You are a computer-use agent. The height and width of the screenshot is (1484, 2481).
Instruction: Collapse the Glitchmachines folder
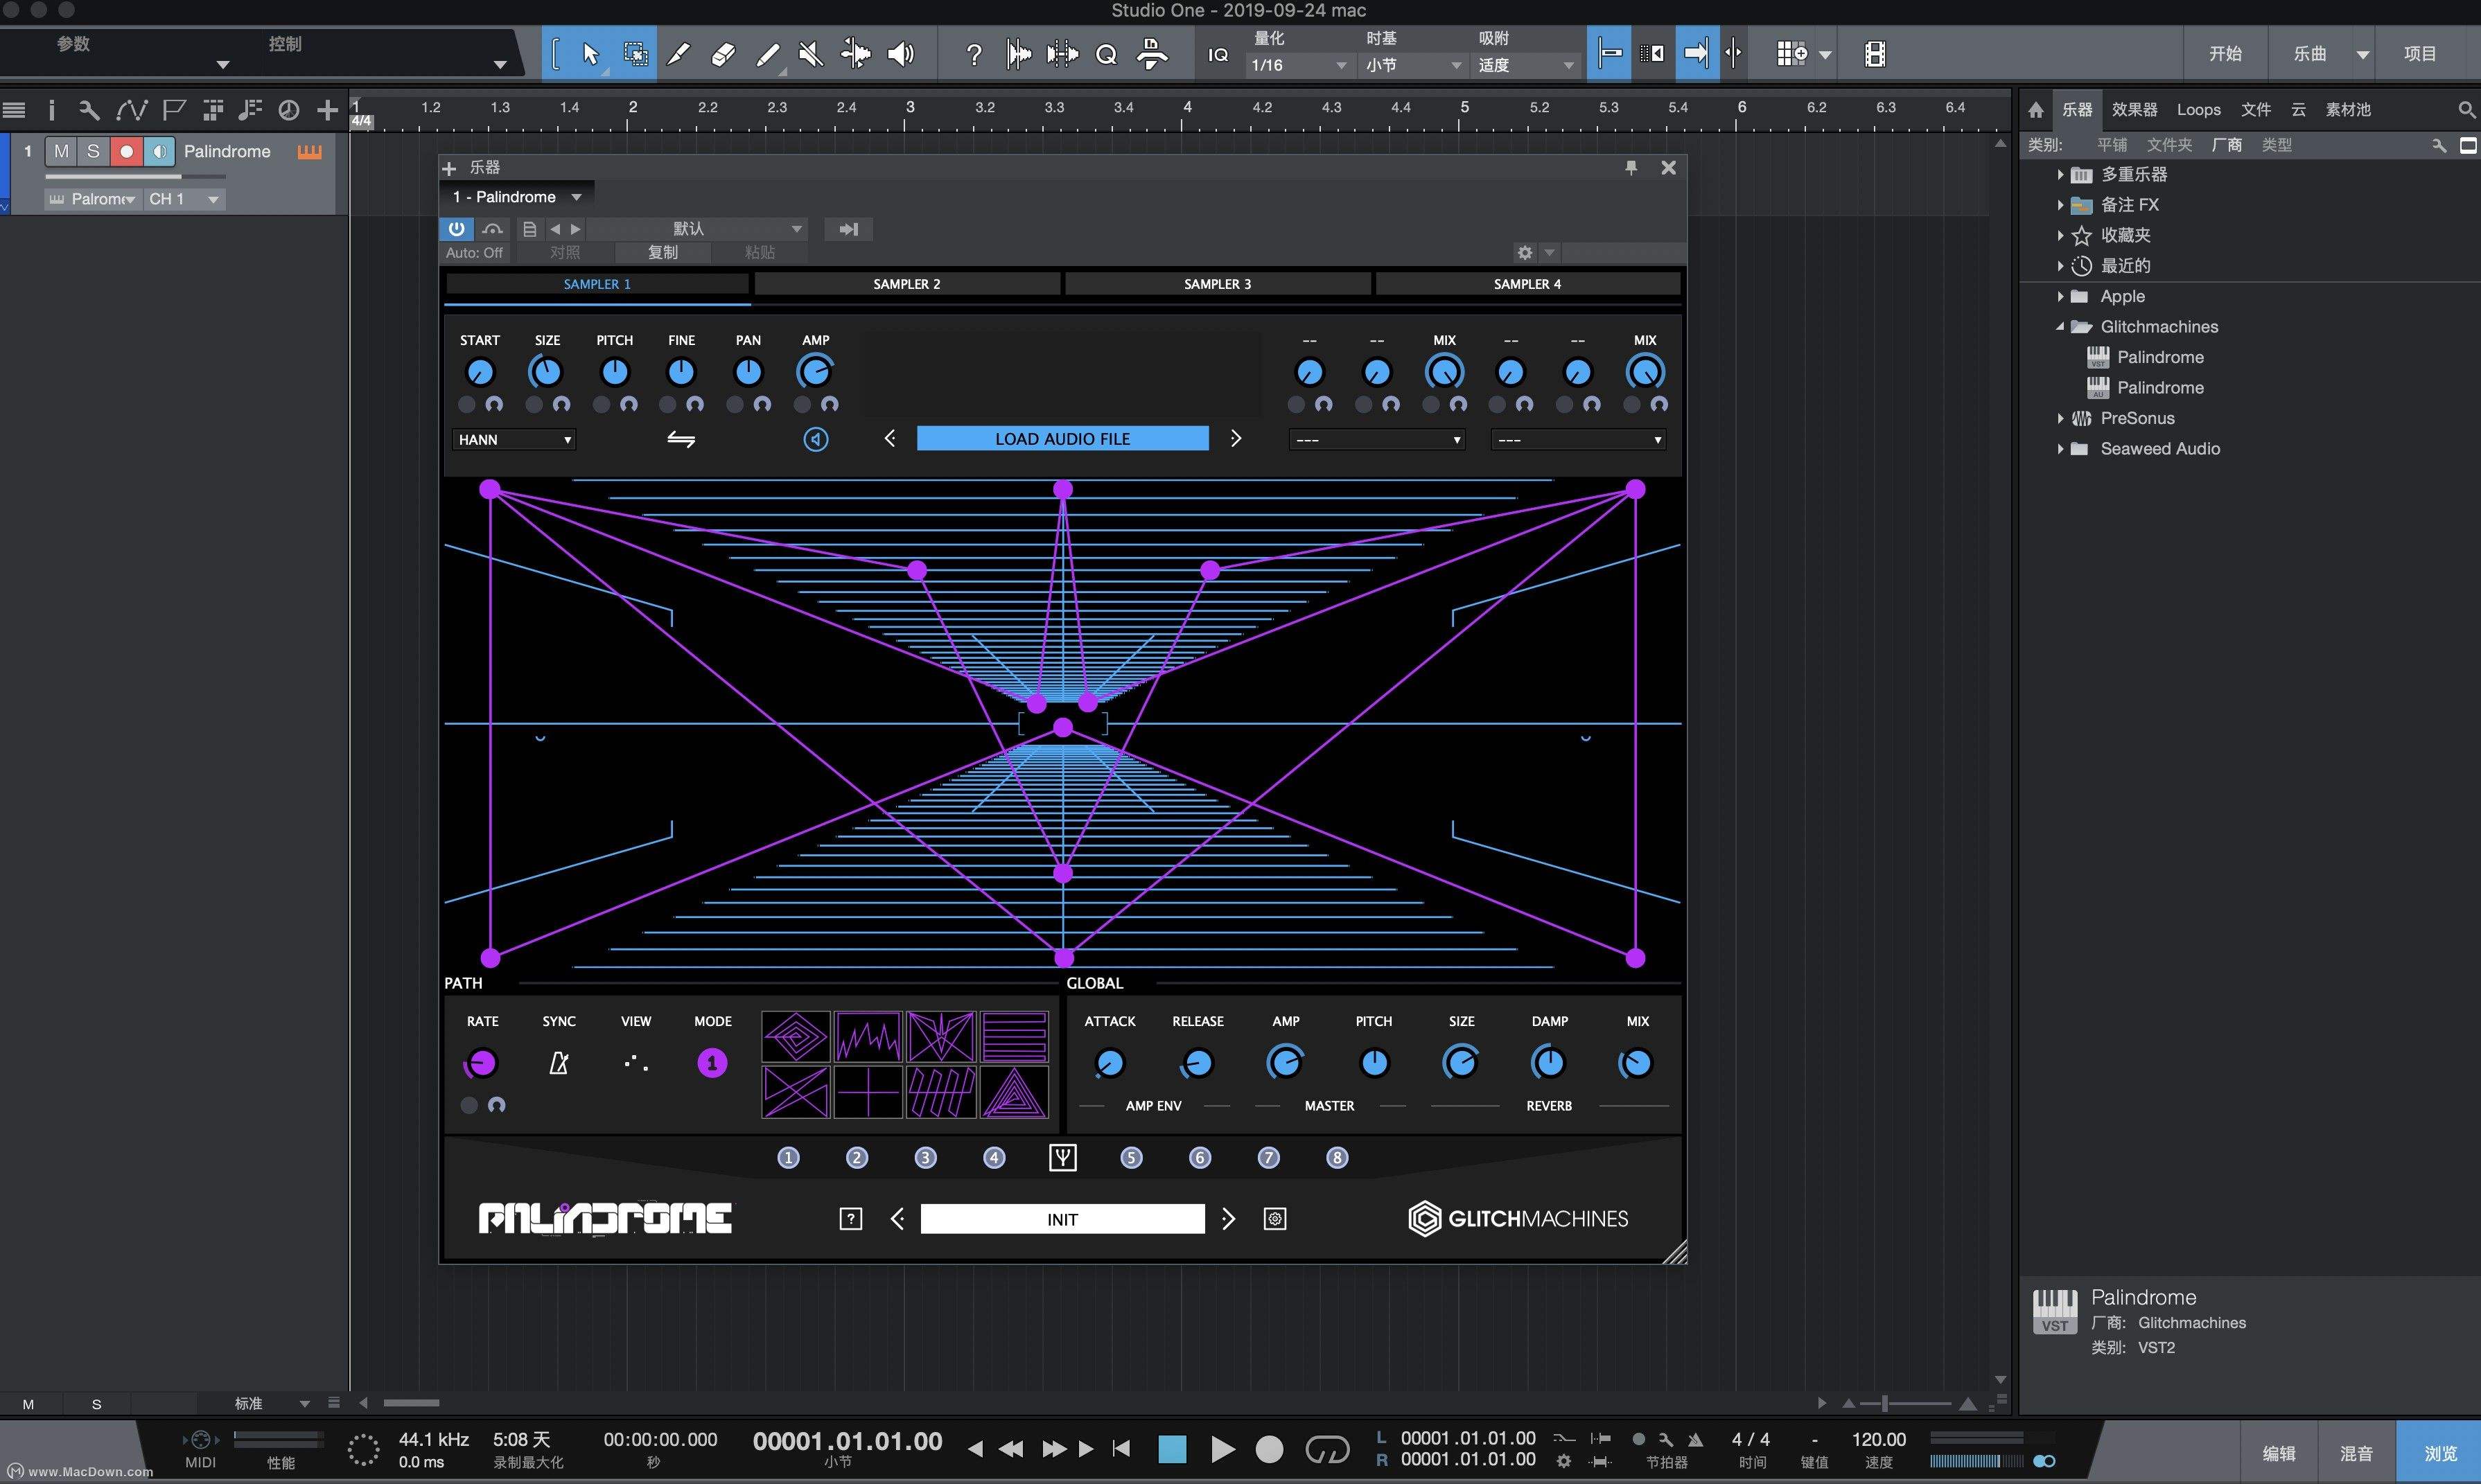2060,326
